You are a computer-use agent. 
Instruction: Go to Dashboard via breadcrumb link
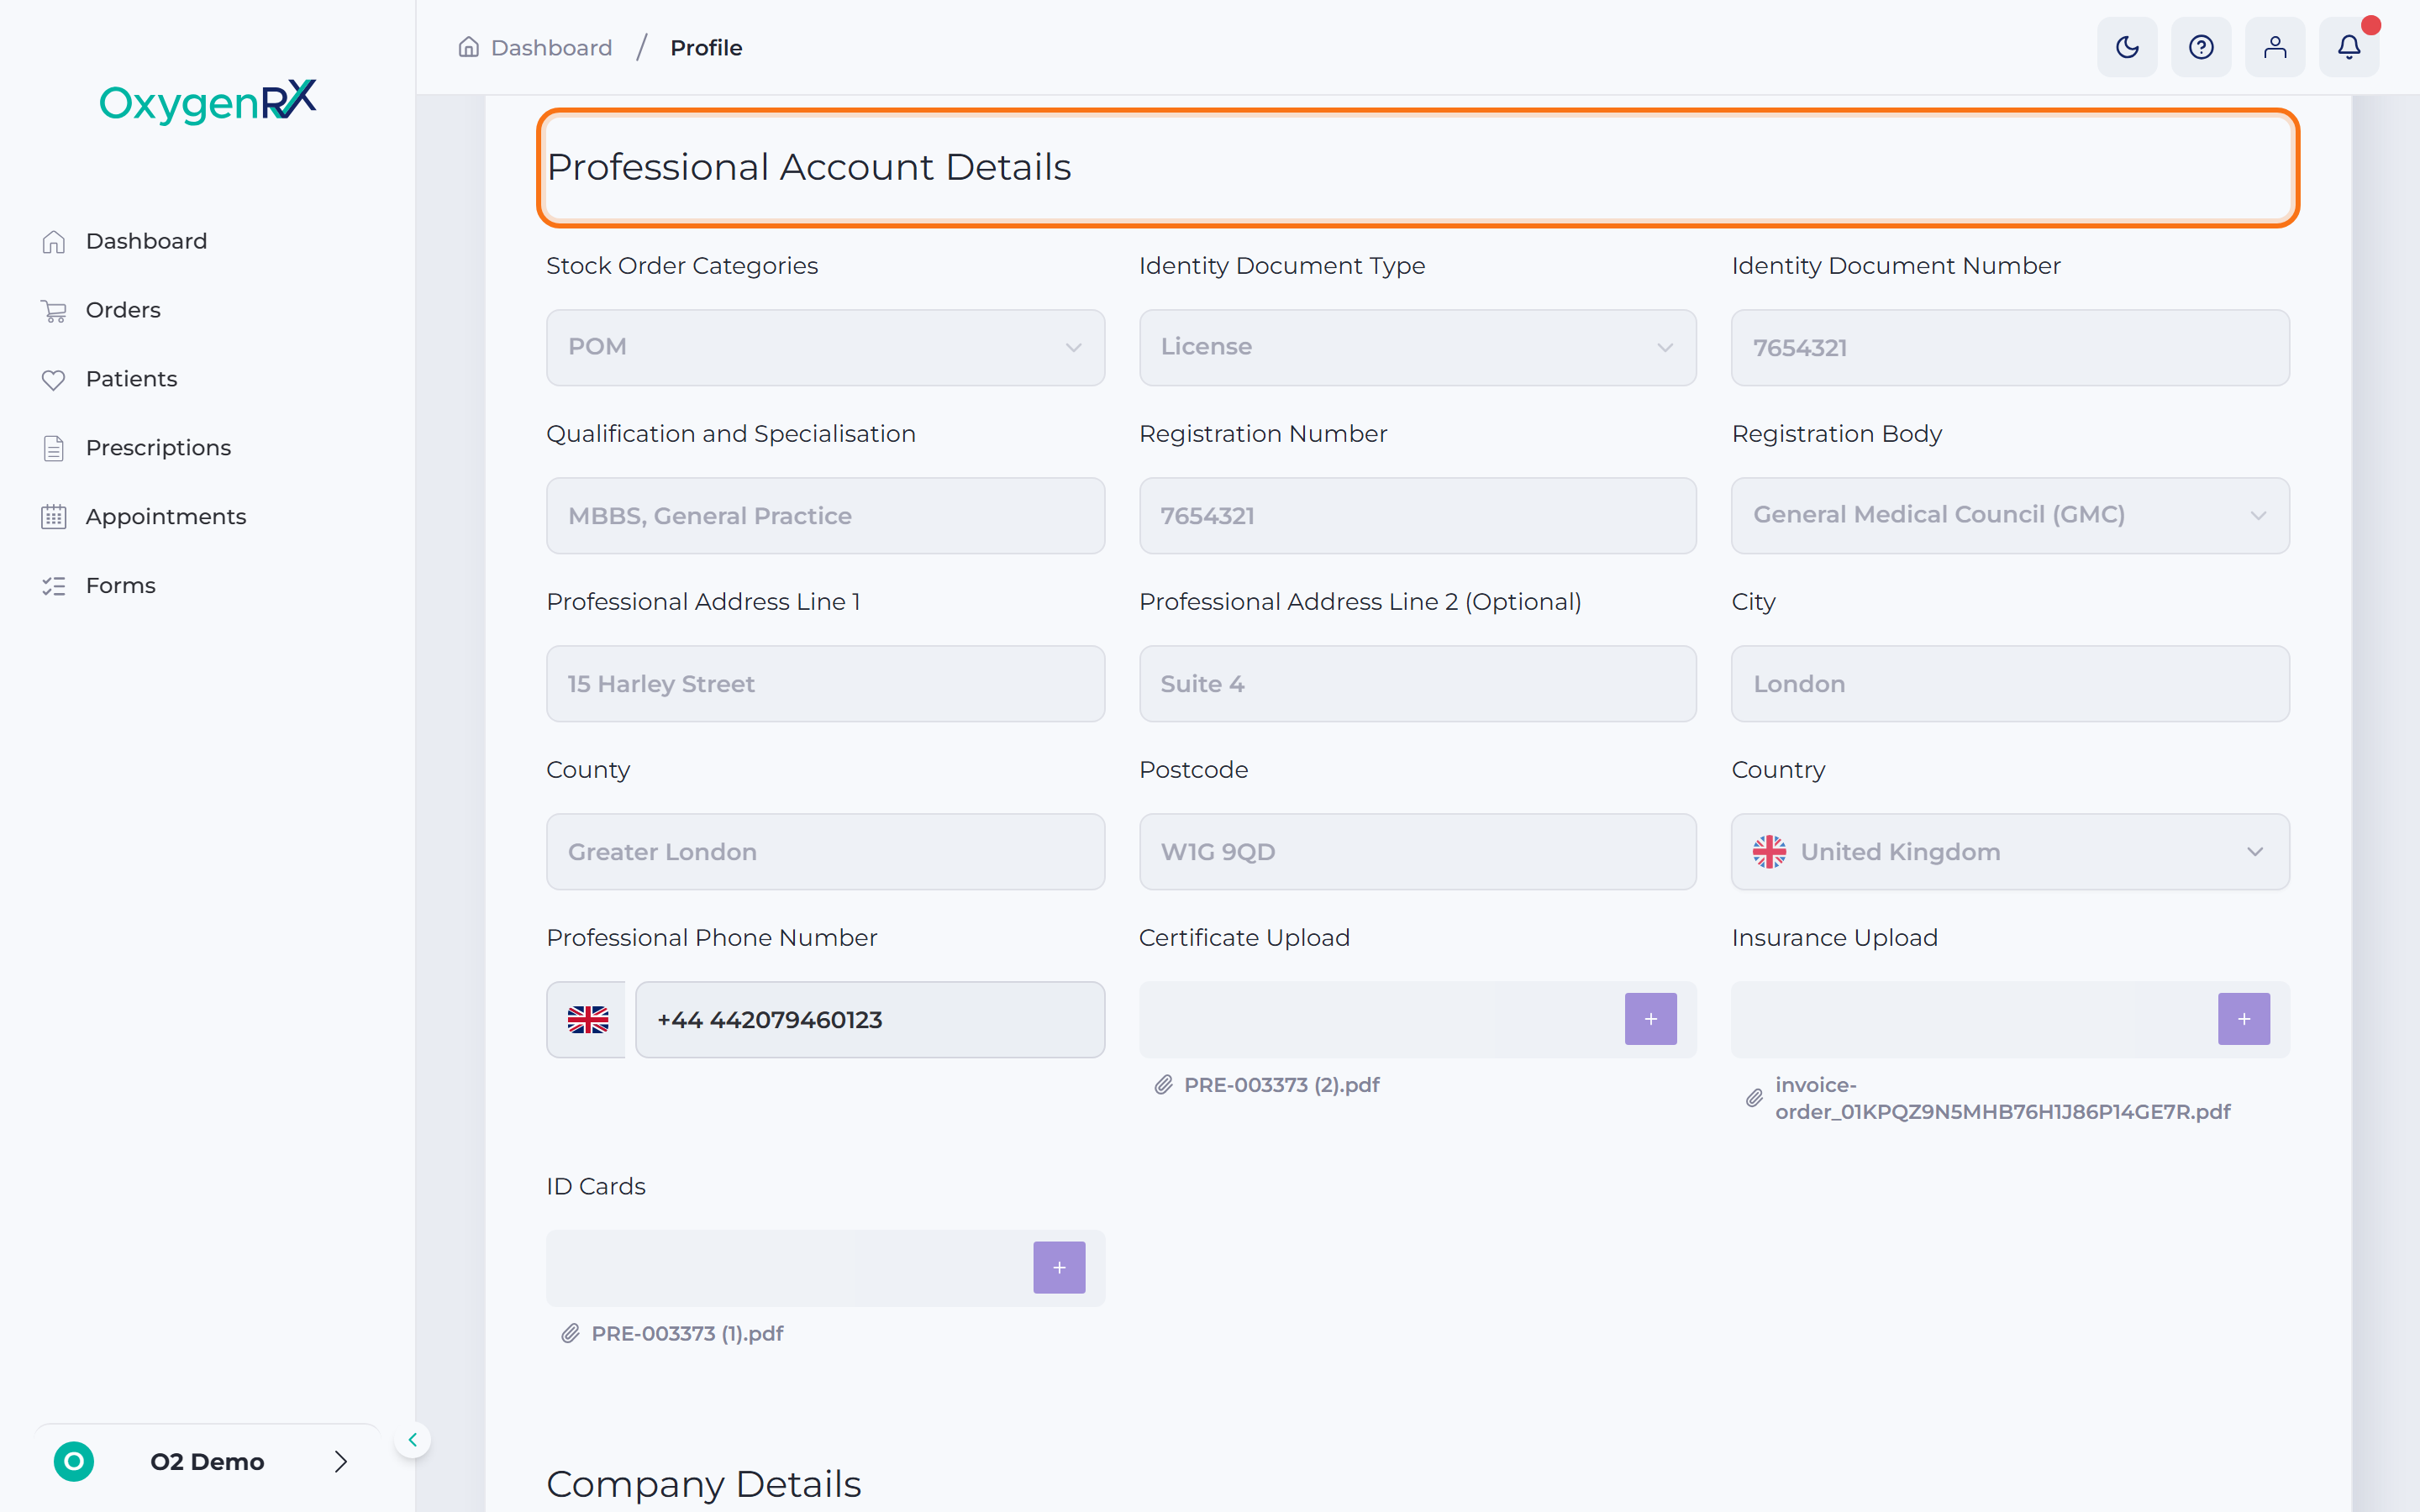tap(551, 48)
